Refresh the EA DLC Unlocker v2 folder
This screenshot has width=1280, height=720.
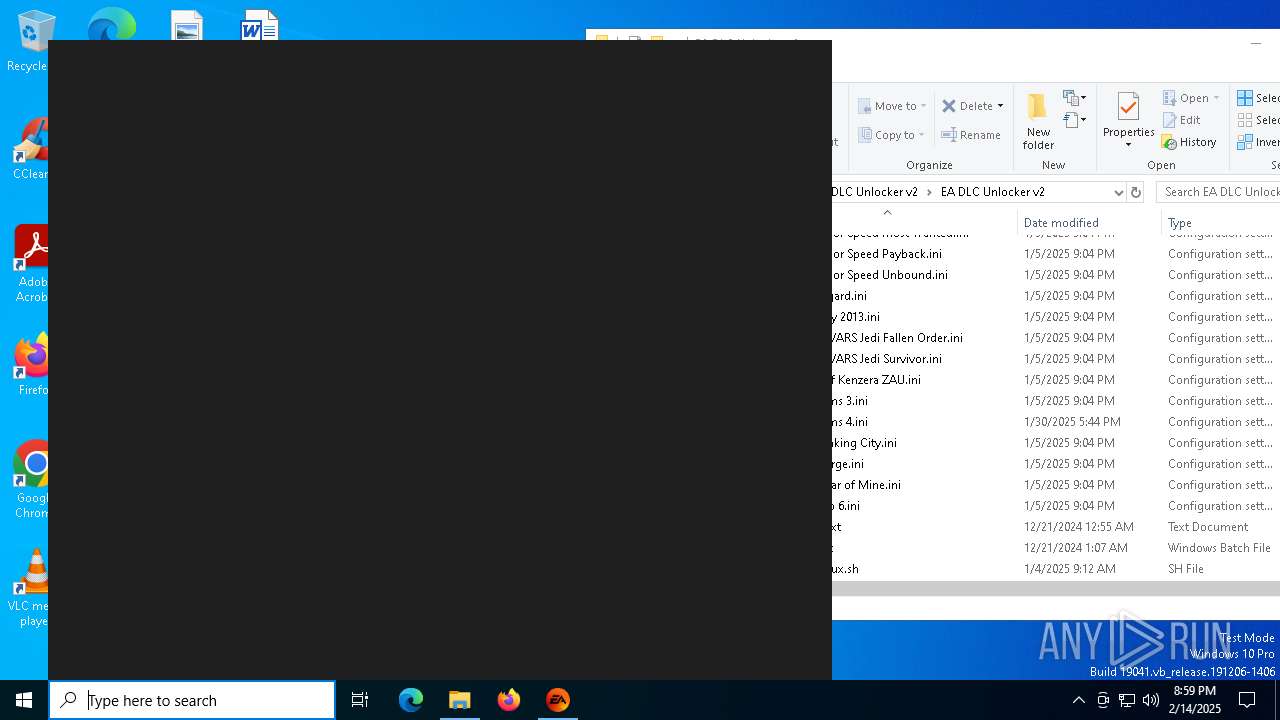tap(1135, 192)
